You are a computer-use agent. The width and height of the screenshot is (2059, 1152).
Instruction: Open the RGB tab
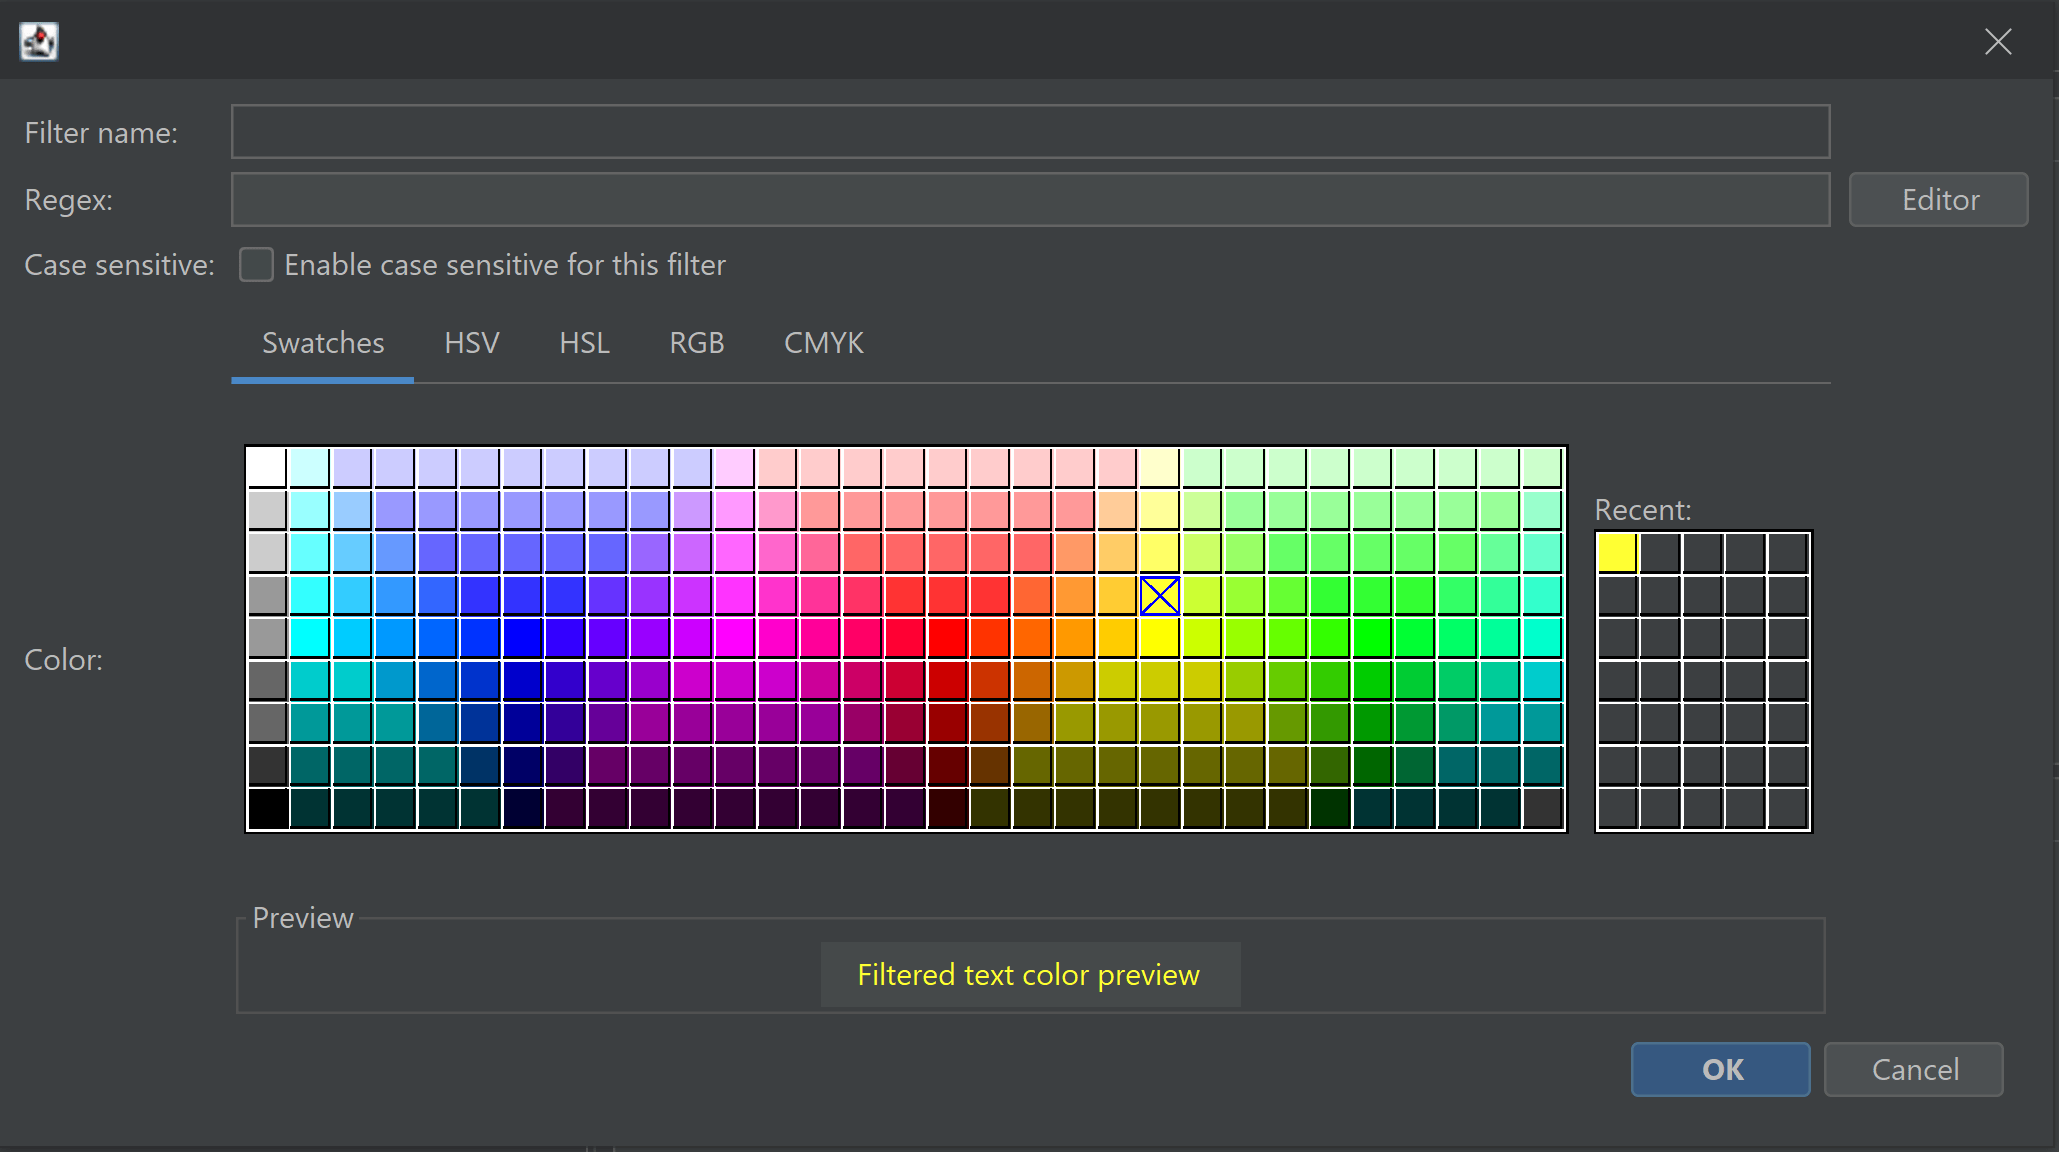(x=696, y=342)
